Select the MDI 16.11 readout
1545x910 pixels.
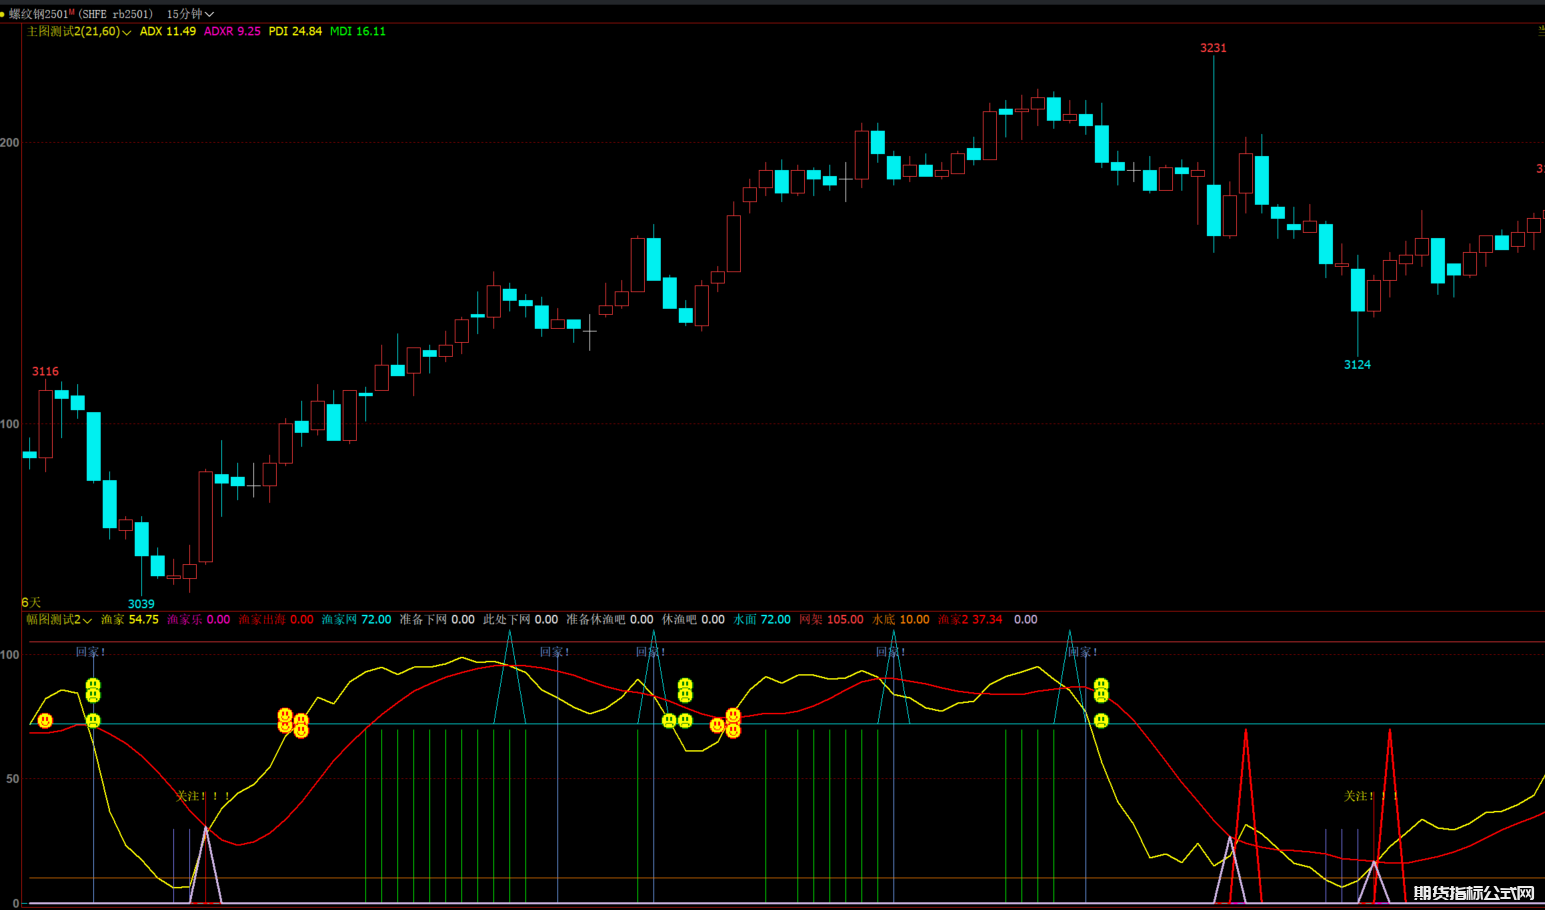[x=358, y=32]
